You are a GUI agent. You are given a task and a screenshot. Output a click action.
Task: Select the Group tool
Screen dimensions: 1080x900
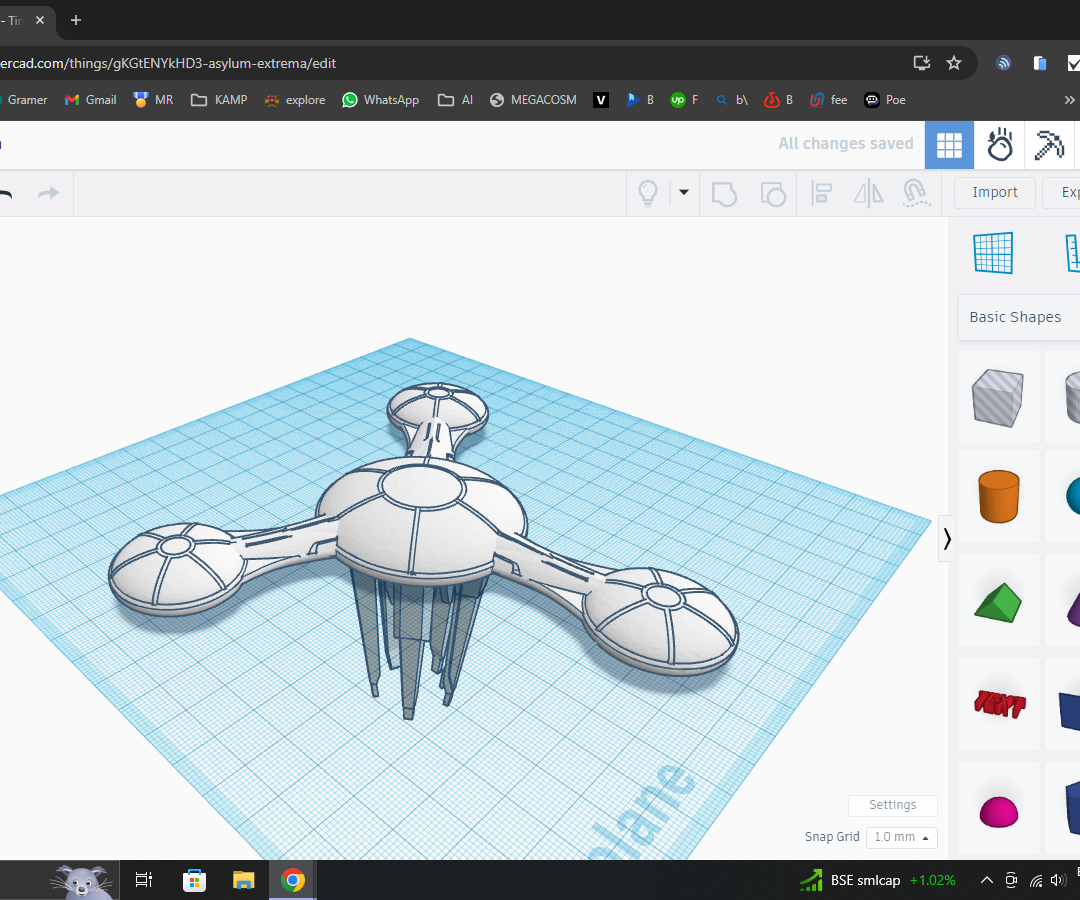point(724,192)
